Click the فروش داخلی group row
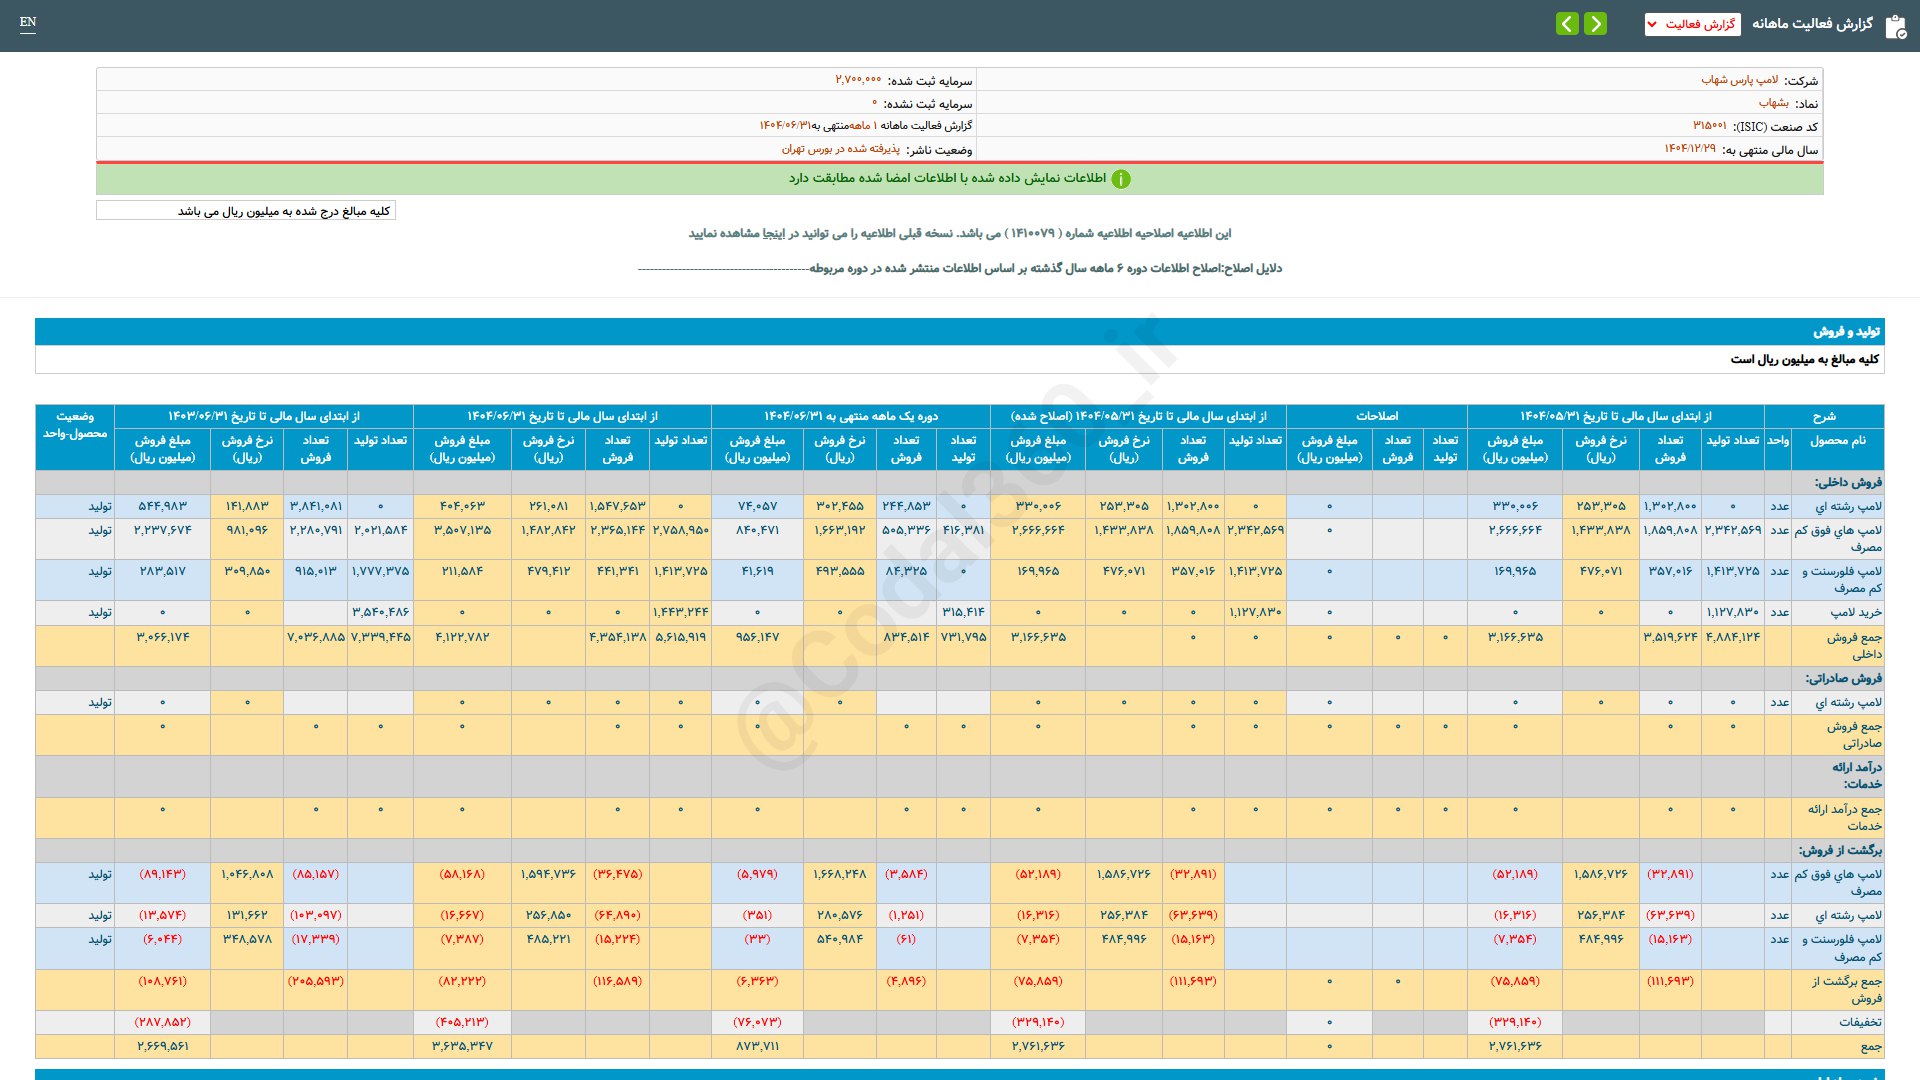The image size is (1920, 1080). pyautogui.click(x=1848, y=482)
